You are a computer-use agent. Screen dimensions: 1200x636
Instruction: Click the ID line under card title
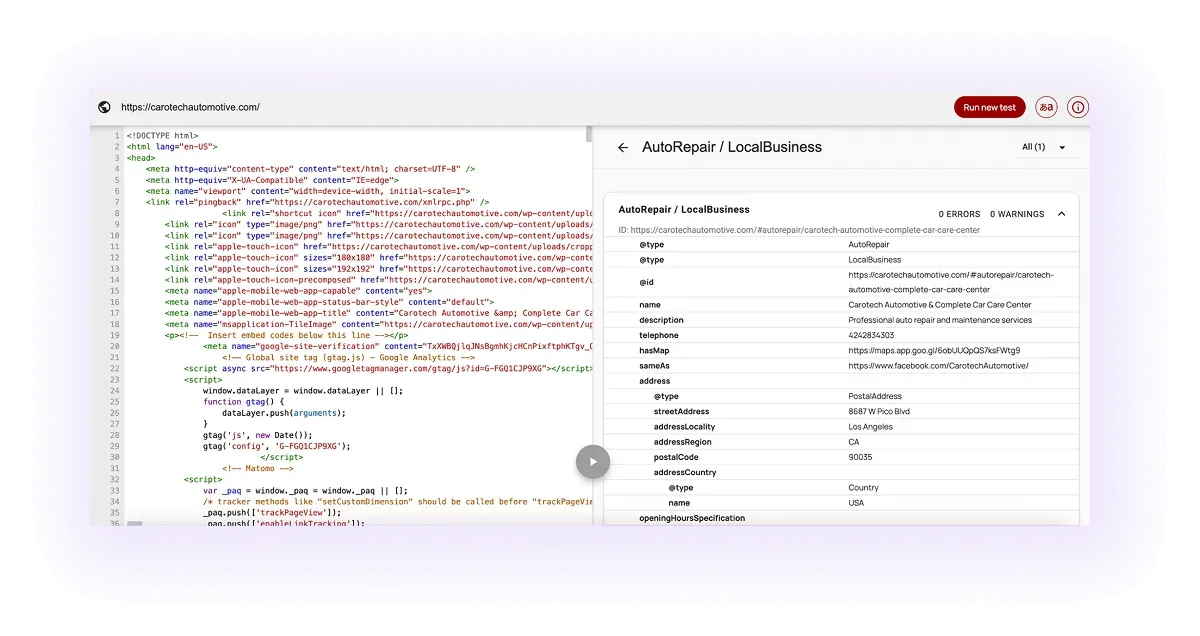(799, 230)
